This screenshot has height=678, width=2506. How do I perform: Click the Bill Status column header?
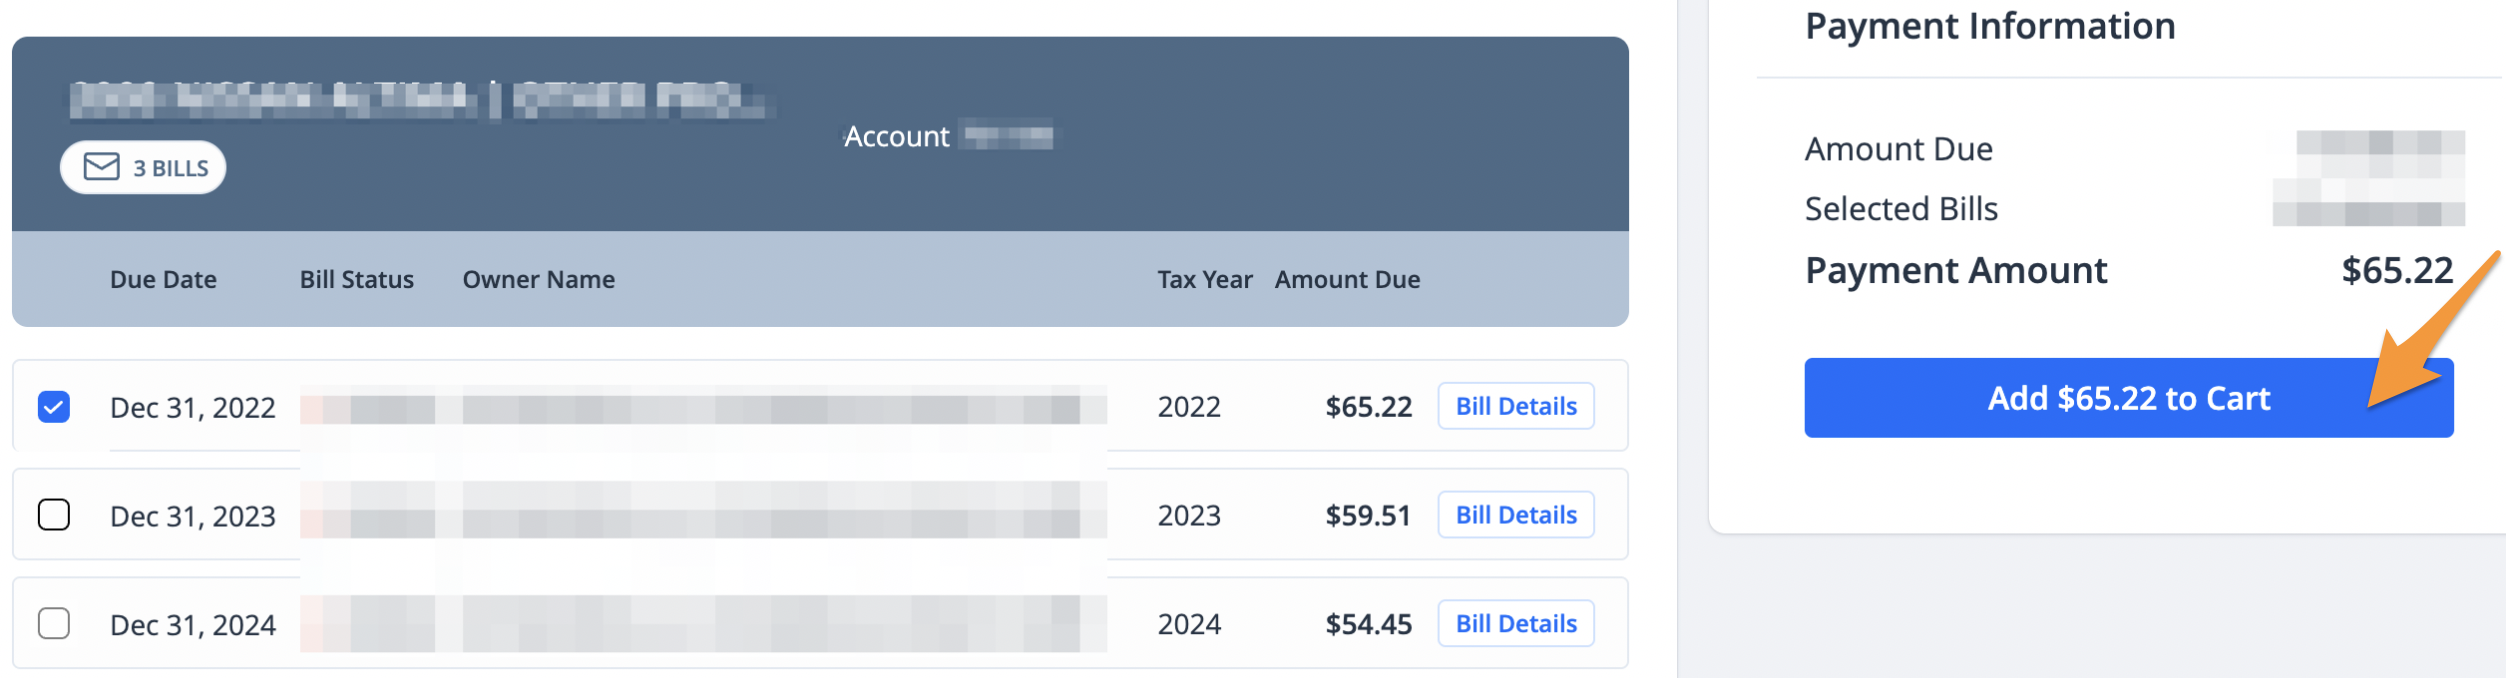pos(357,280)
